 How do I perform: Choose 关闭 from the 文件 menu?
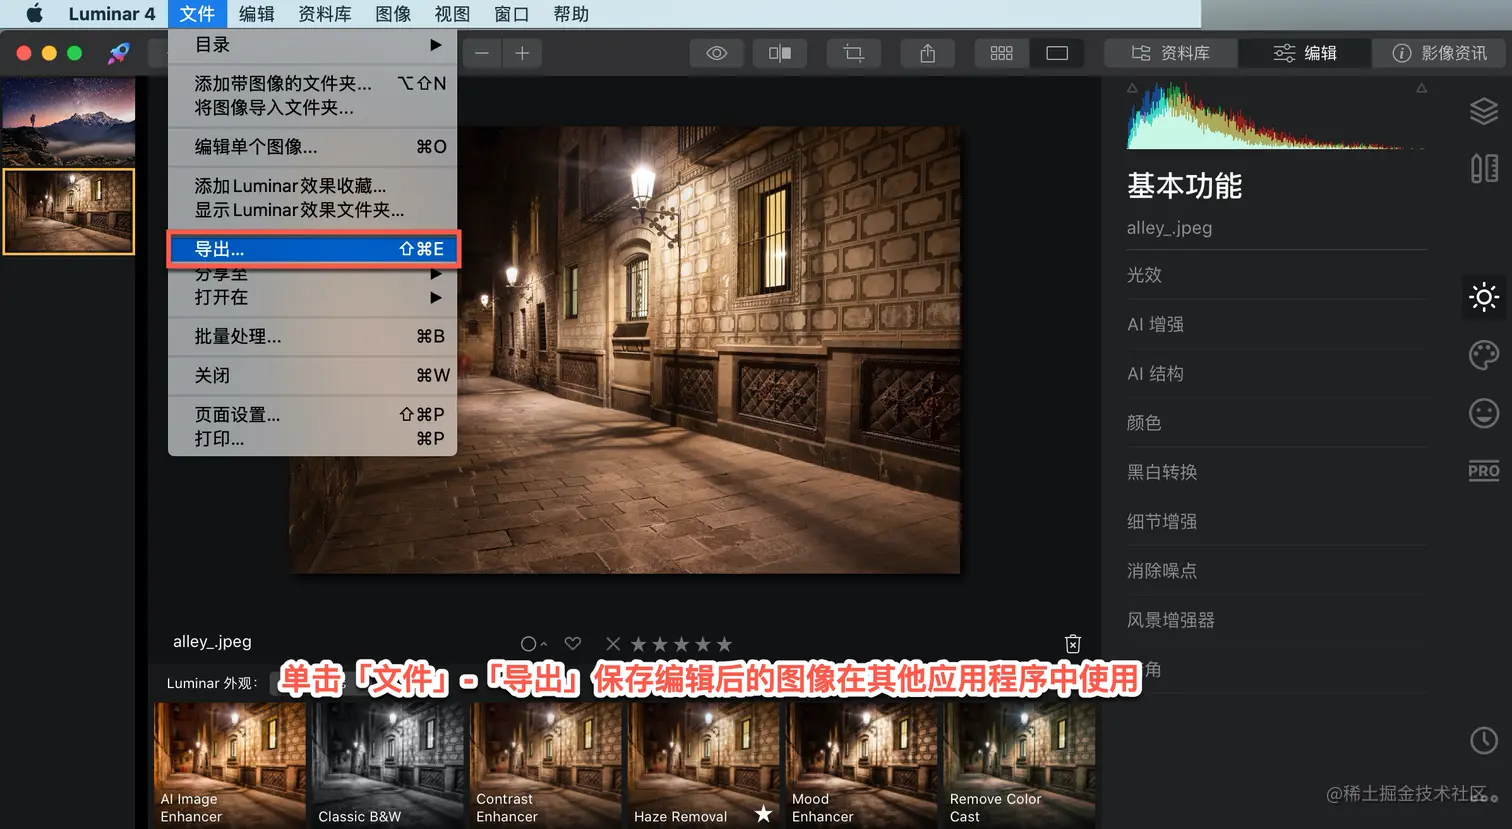click(x=312, y=375)
